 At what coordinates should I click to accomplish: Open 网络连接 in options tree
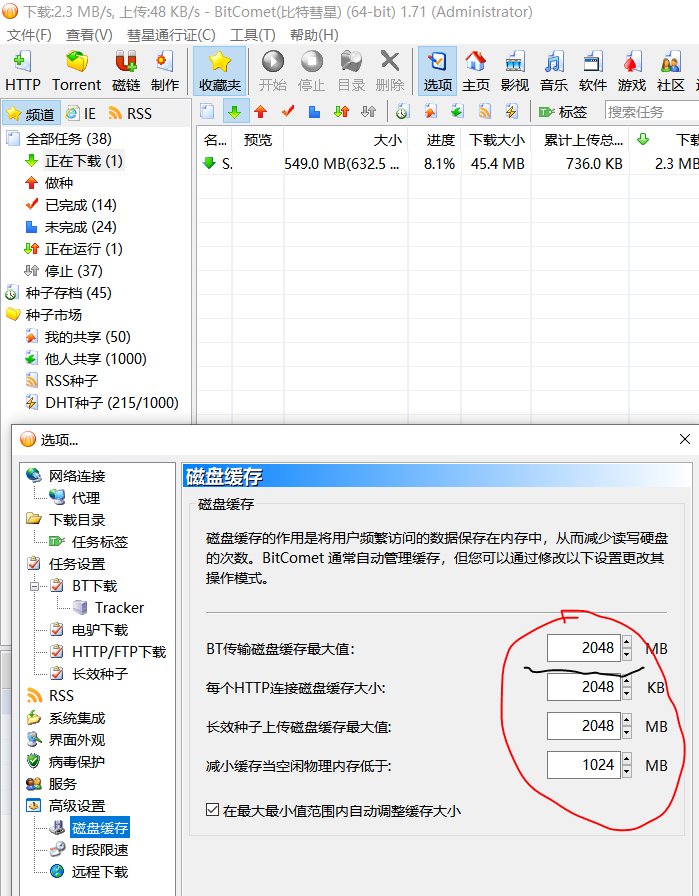click(x=77, y=476)
